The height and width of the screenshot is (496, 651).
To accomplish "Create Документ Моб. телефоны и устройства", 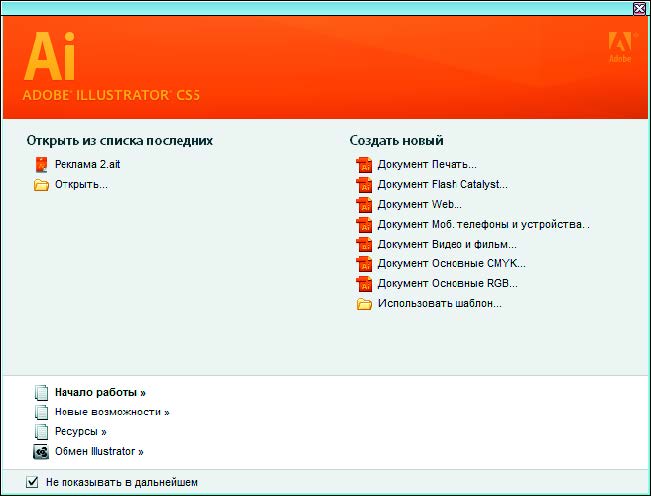I will click(483, 224).
